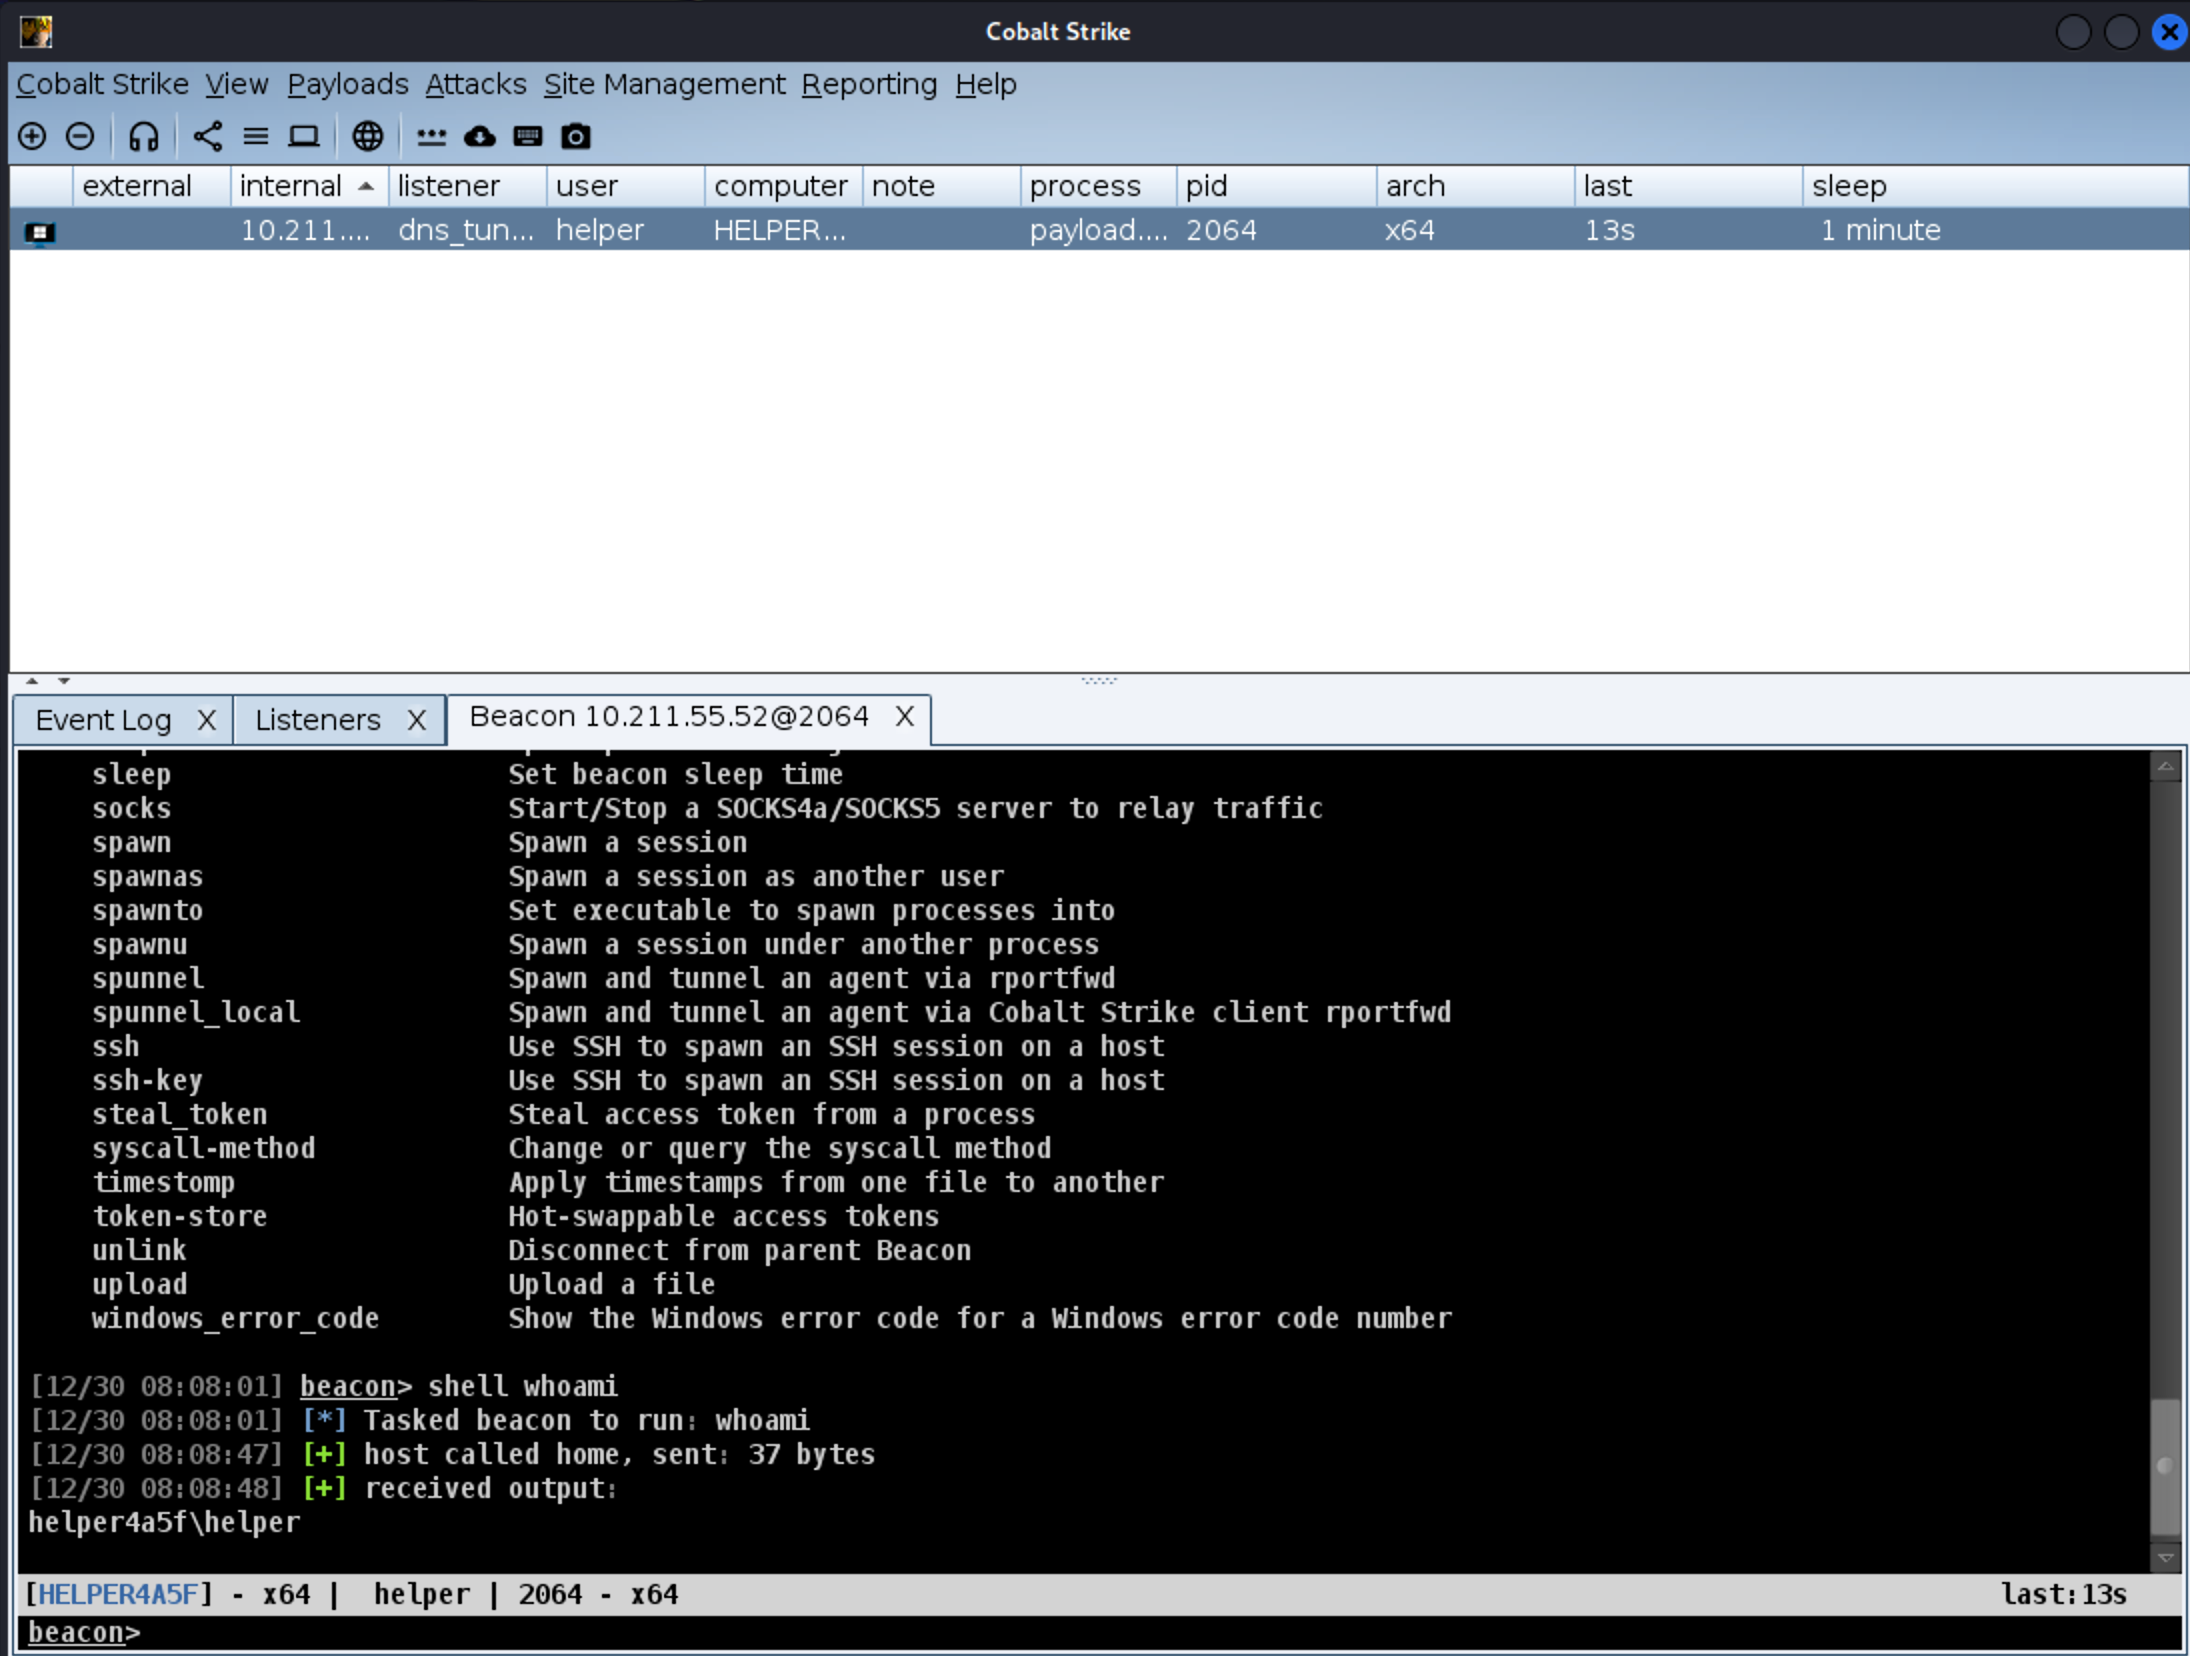Open the Attacks menu
The width and height of the screenshot is (2190, 1656).
pyautogui.click(x=475, y=85)
